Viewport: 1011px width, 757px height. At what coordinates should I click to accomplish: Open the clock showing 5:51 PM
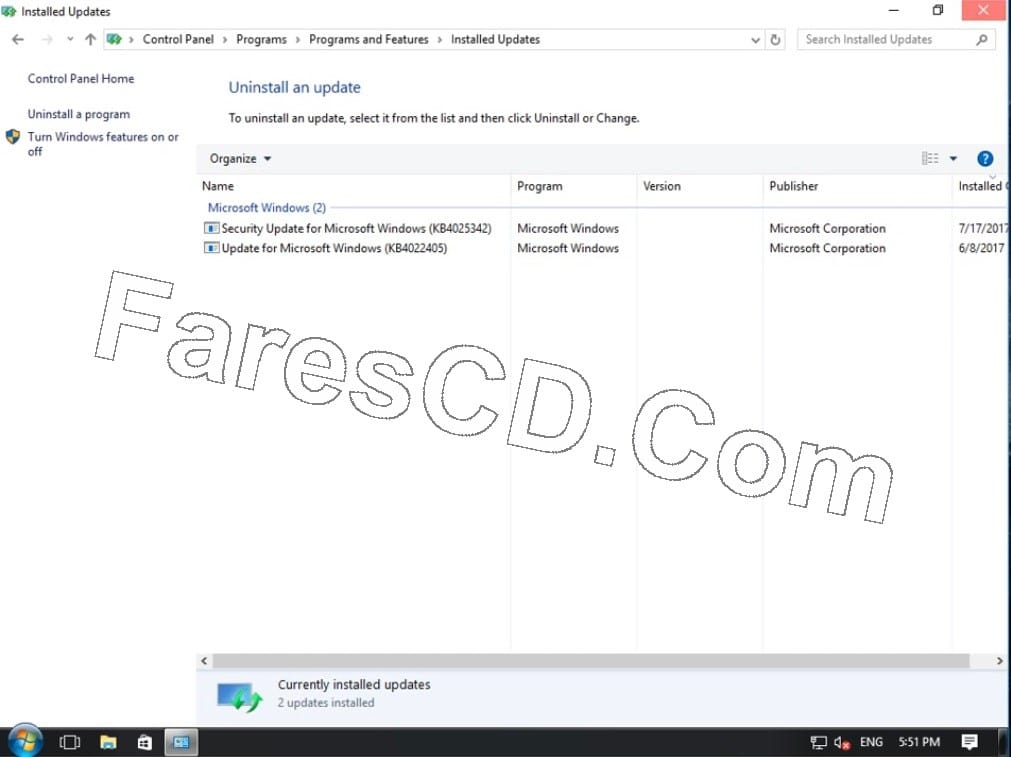(919, 742)
